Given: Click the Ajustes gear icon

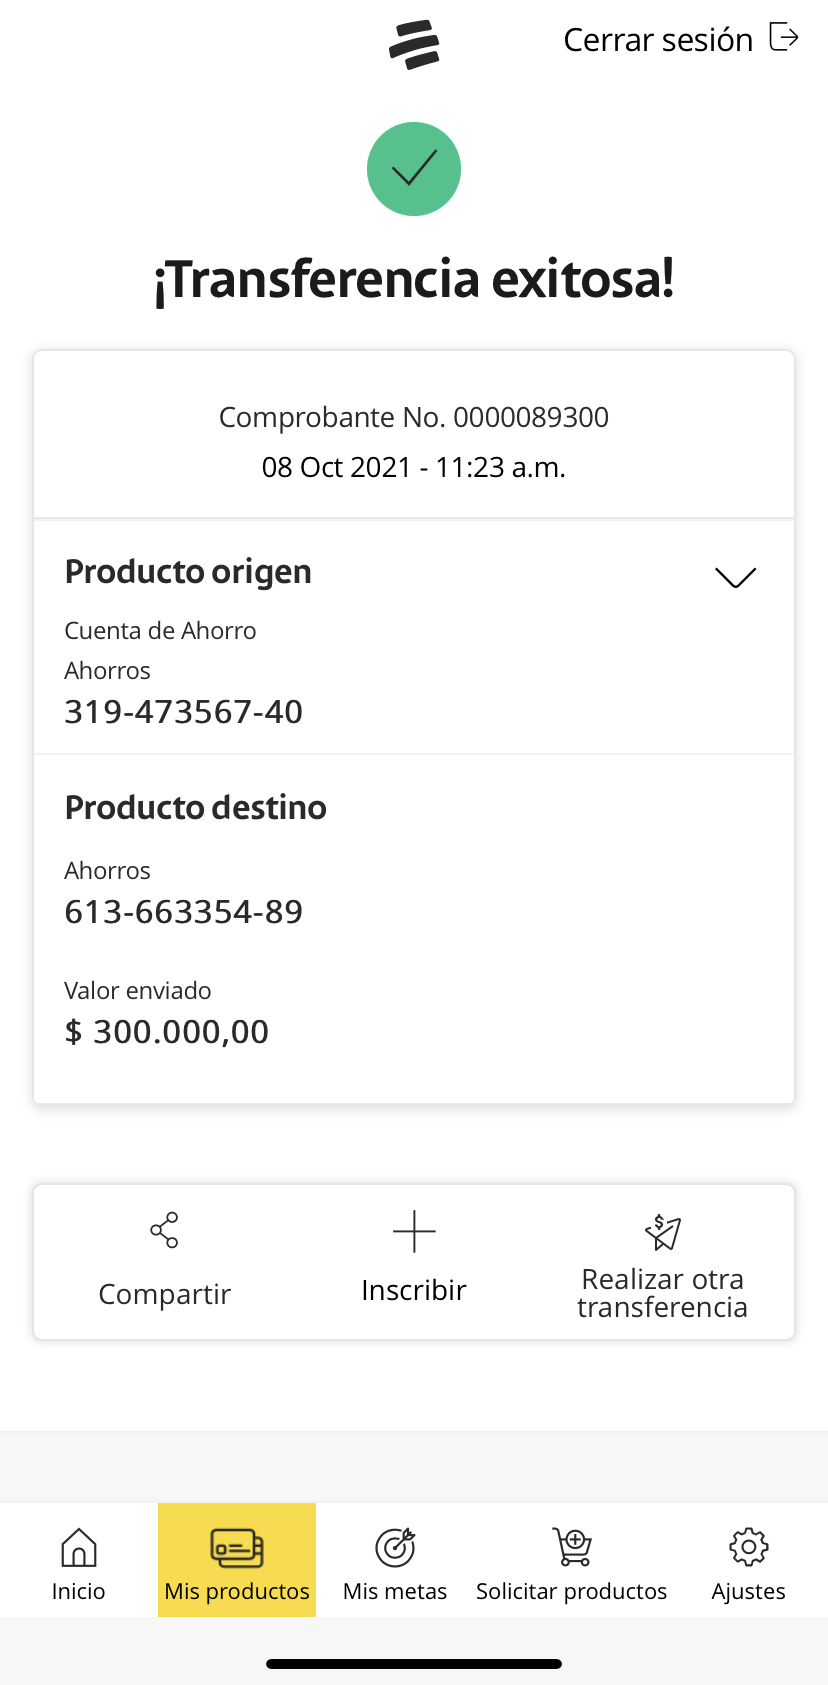Looking at the screenshot, I should point(748,1547).
